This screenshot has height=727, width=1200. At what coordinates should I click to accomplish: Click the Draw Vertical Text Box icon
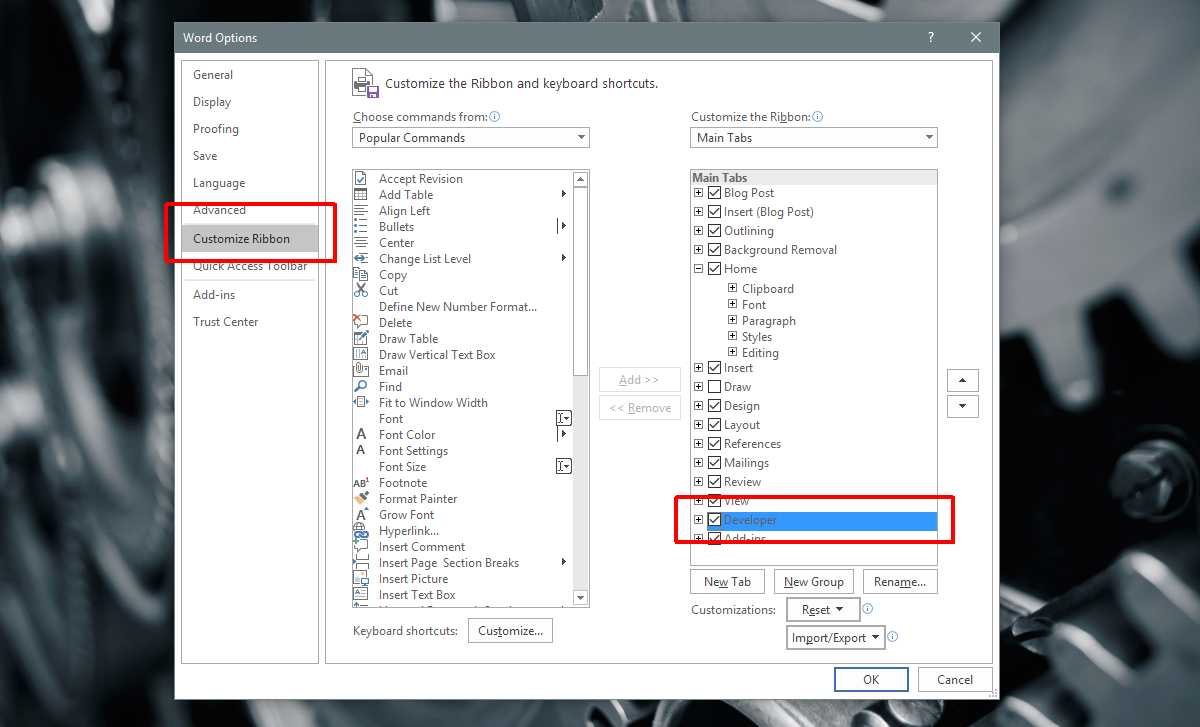pos(361,355)
